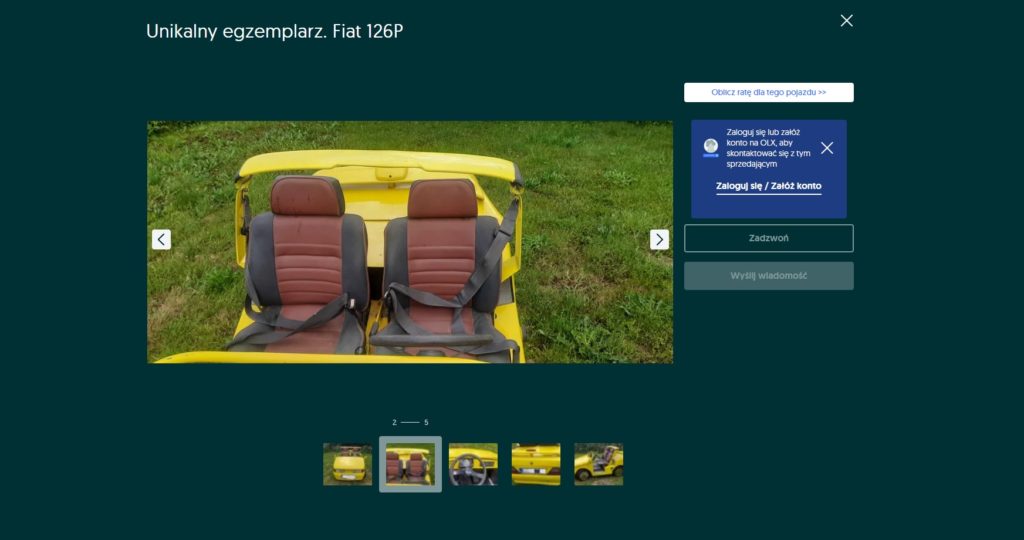The image size is (1024, 540).
Task: Dismiss the OLX login prompt banner
Action: [827, 148]
